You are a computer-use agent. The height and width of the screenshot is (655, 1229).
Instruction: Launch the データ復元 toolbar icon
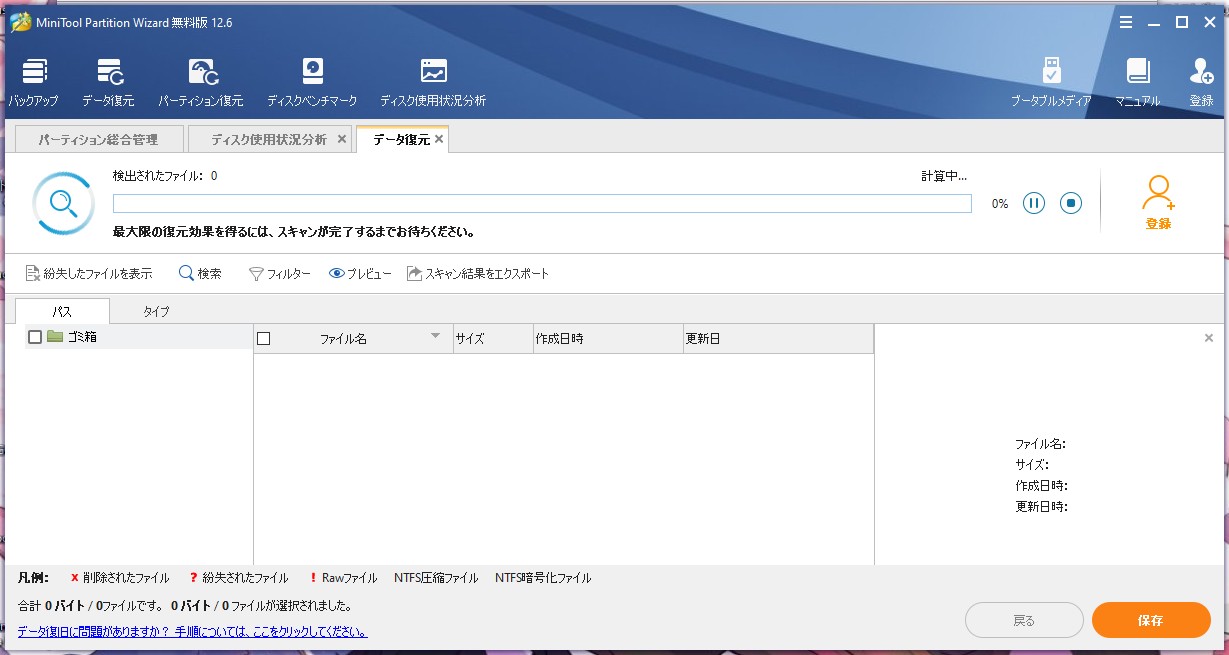pos(108,82)
